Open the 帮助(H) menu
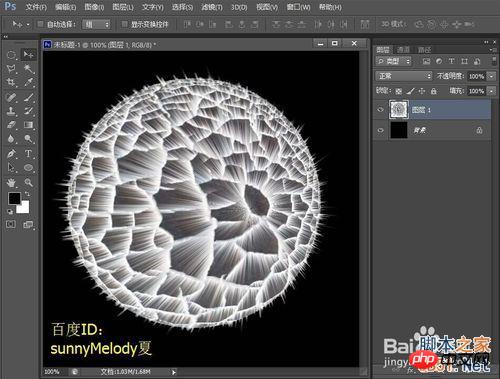 click(x=330, y=7)
